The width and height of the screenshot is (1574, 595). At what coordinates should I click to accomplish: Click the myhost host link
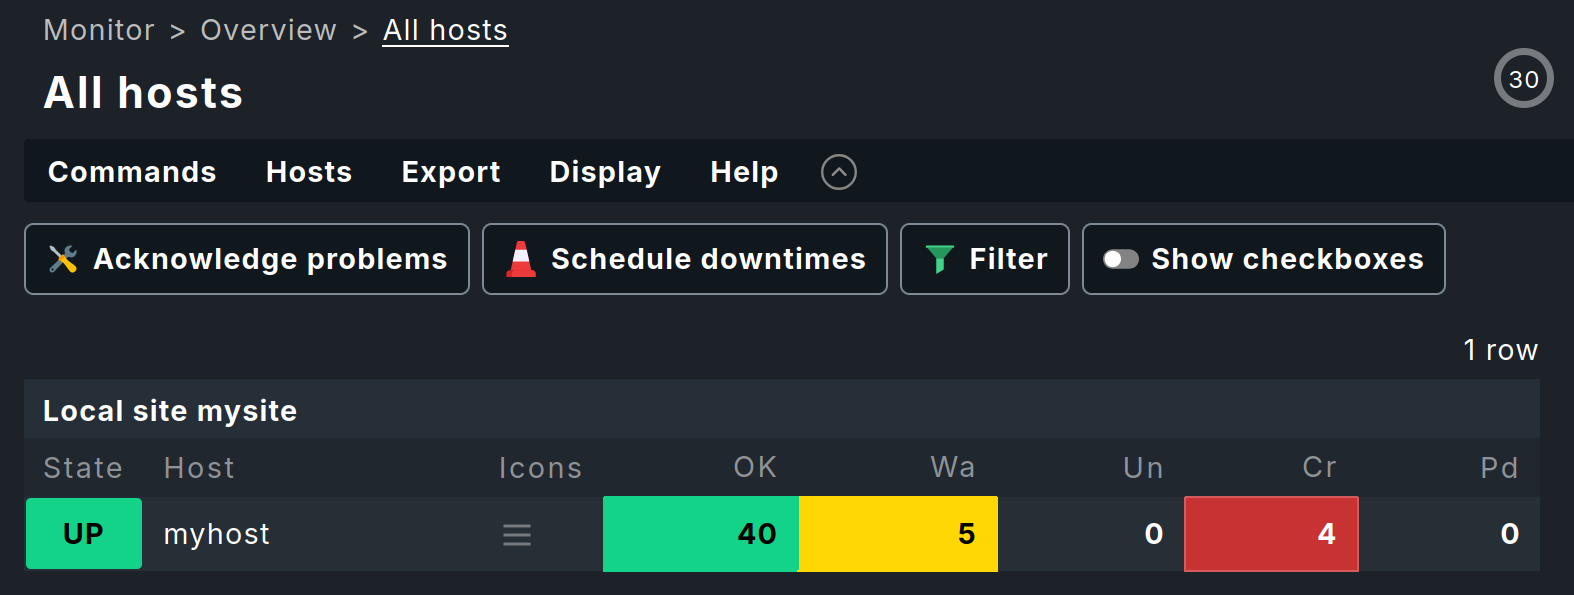pos(217,534)
